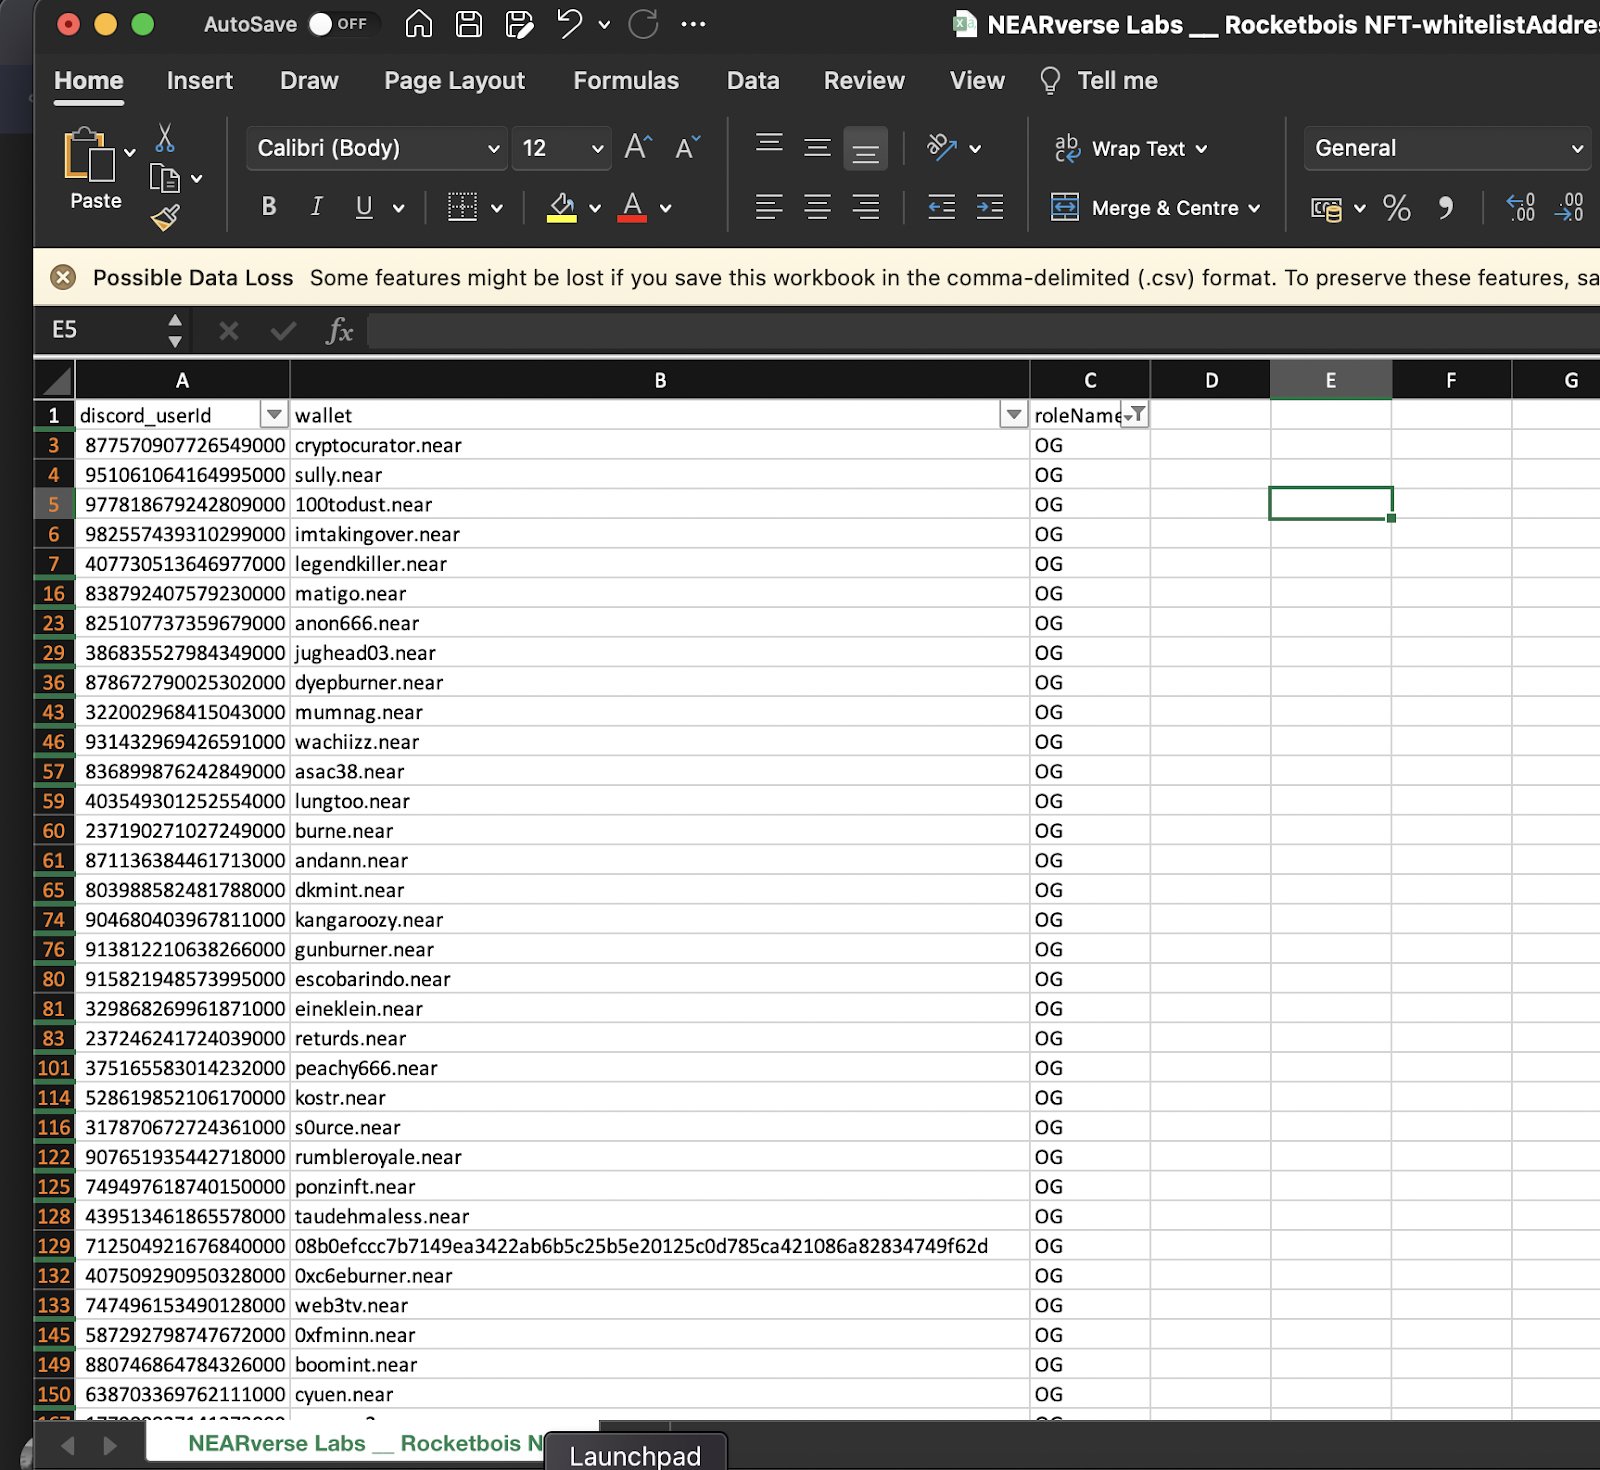Expand the Copy options arrow
The height and width of the screenshot is (1470, 1600).
(x=197, y=179)
